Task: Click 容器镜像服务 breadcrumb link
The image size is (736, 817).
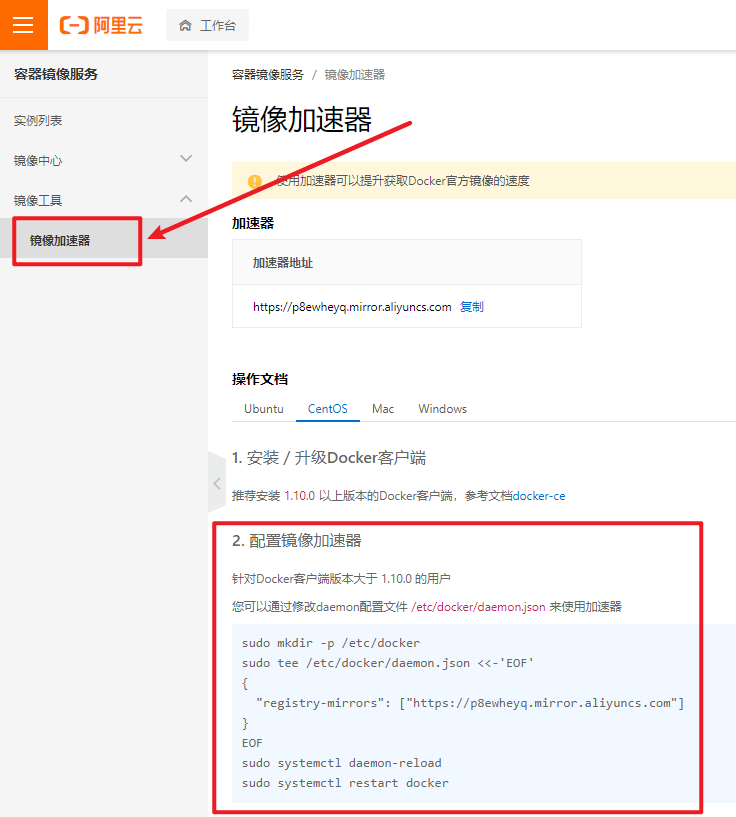Action: pos(268,75)
